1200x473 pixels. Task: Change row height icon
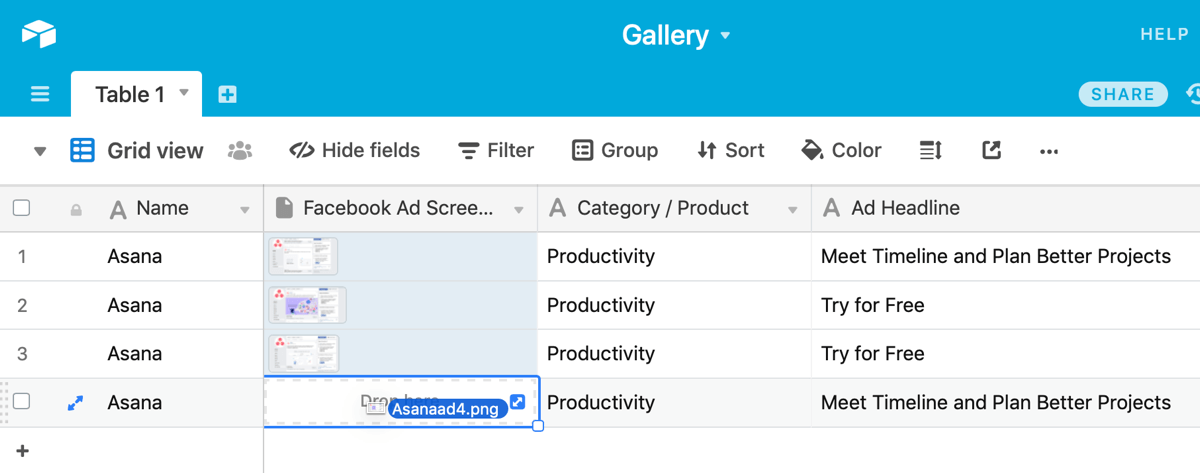(x=931, y=151)
